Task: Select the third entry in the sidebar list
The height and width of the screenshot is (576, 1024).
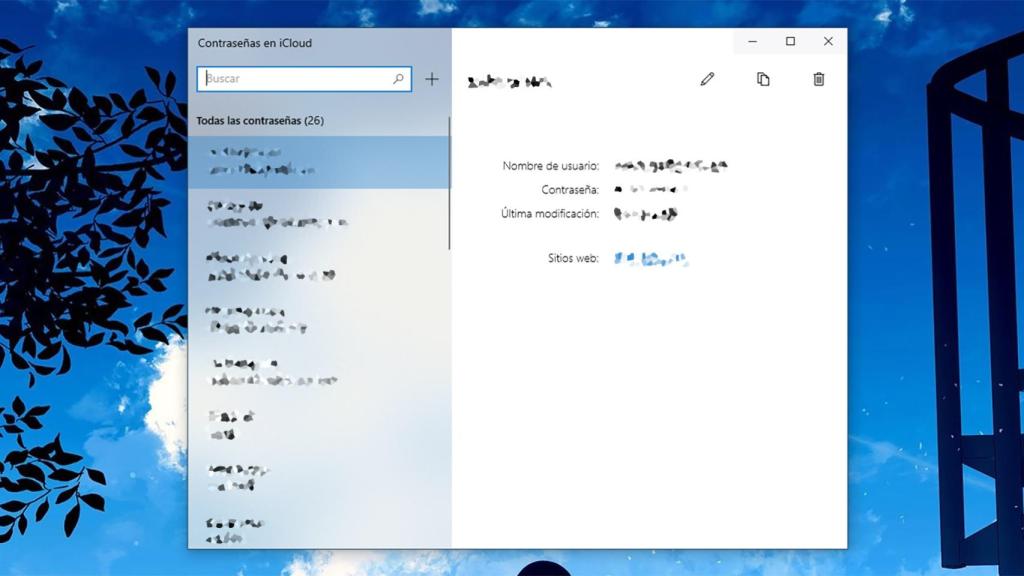Action: (300, 270)
